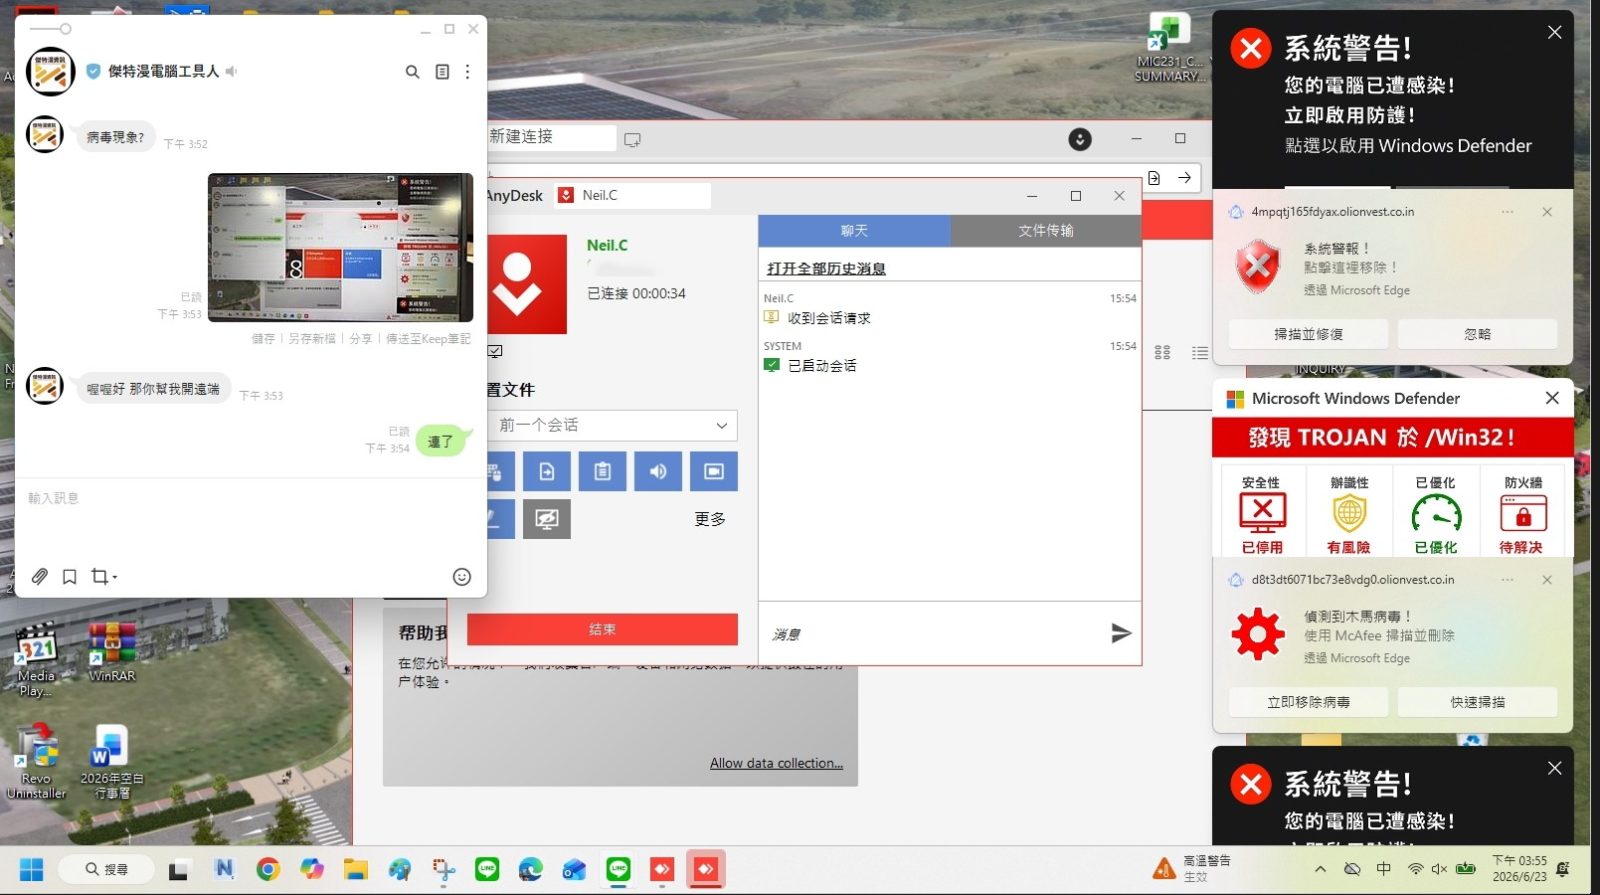Attach a file in LINE chat
1600x895 pixels.
point(39,577)
